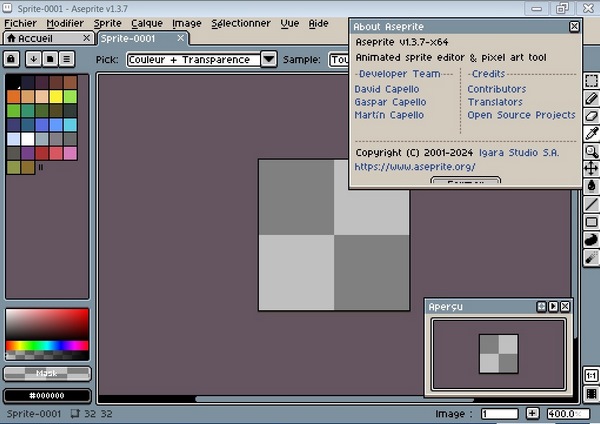Click the frame number input field
The image size is (600, 424).
click(499, 413)
